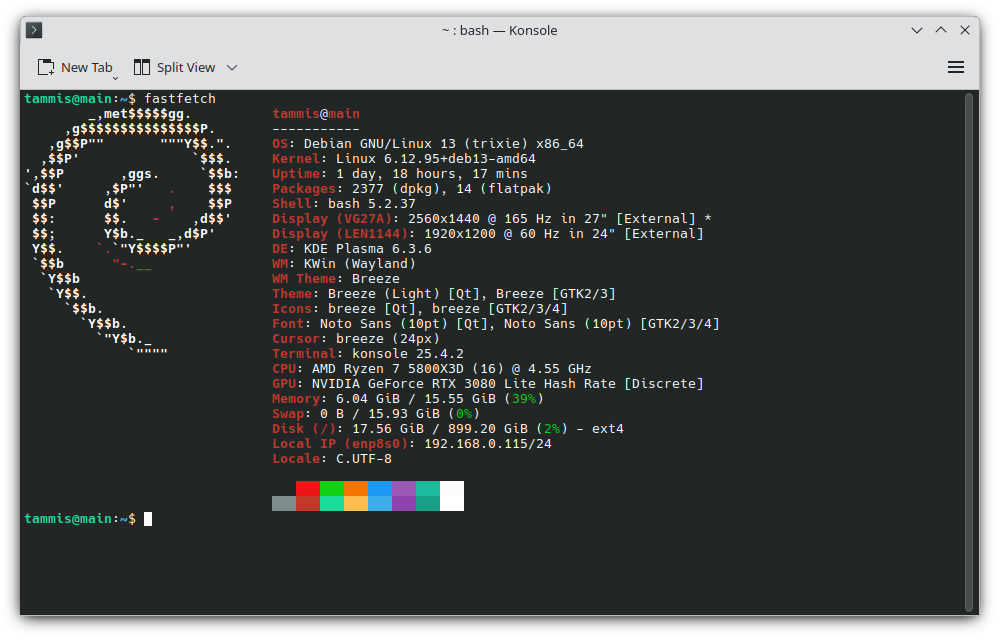Close the Konsole window

(965, 30)
